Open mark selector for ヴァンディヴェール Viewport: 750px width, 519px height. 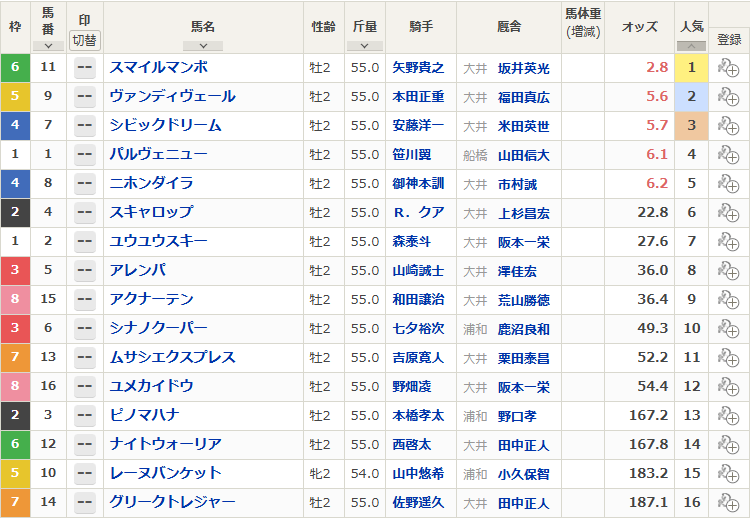coord(85,97)
